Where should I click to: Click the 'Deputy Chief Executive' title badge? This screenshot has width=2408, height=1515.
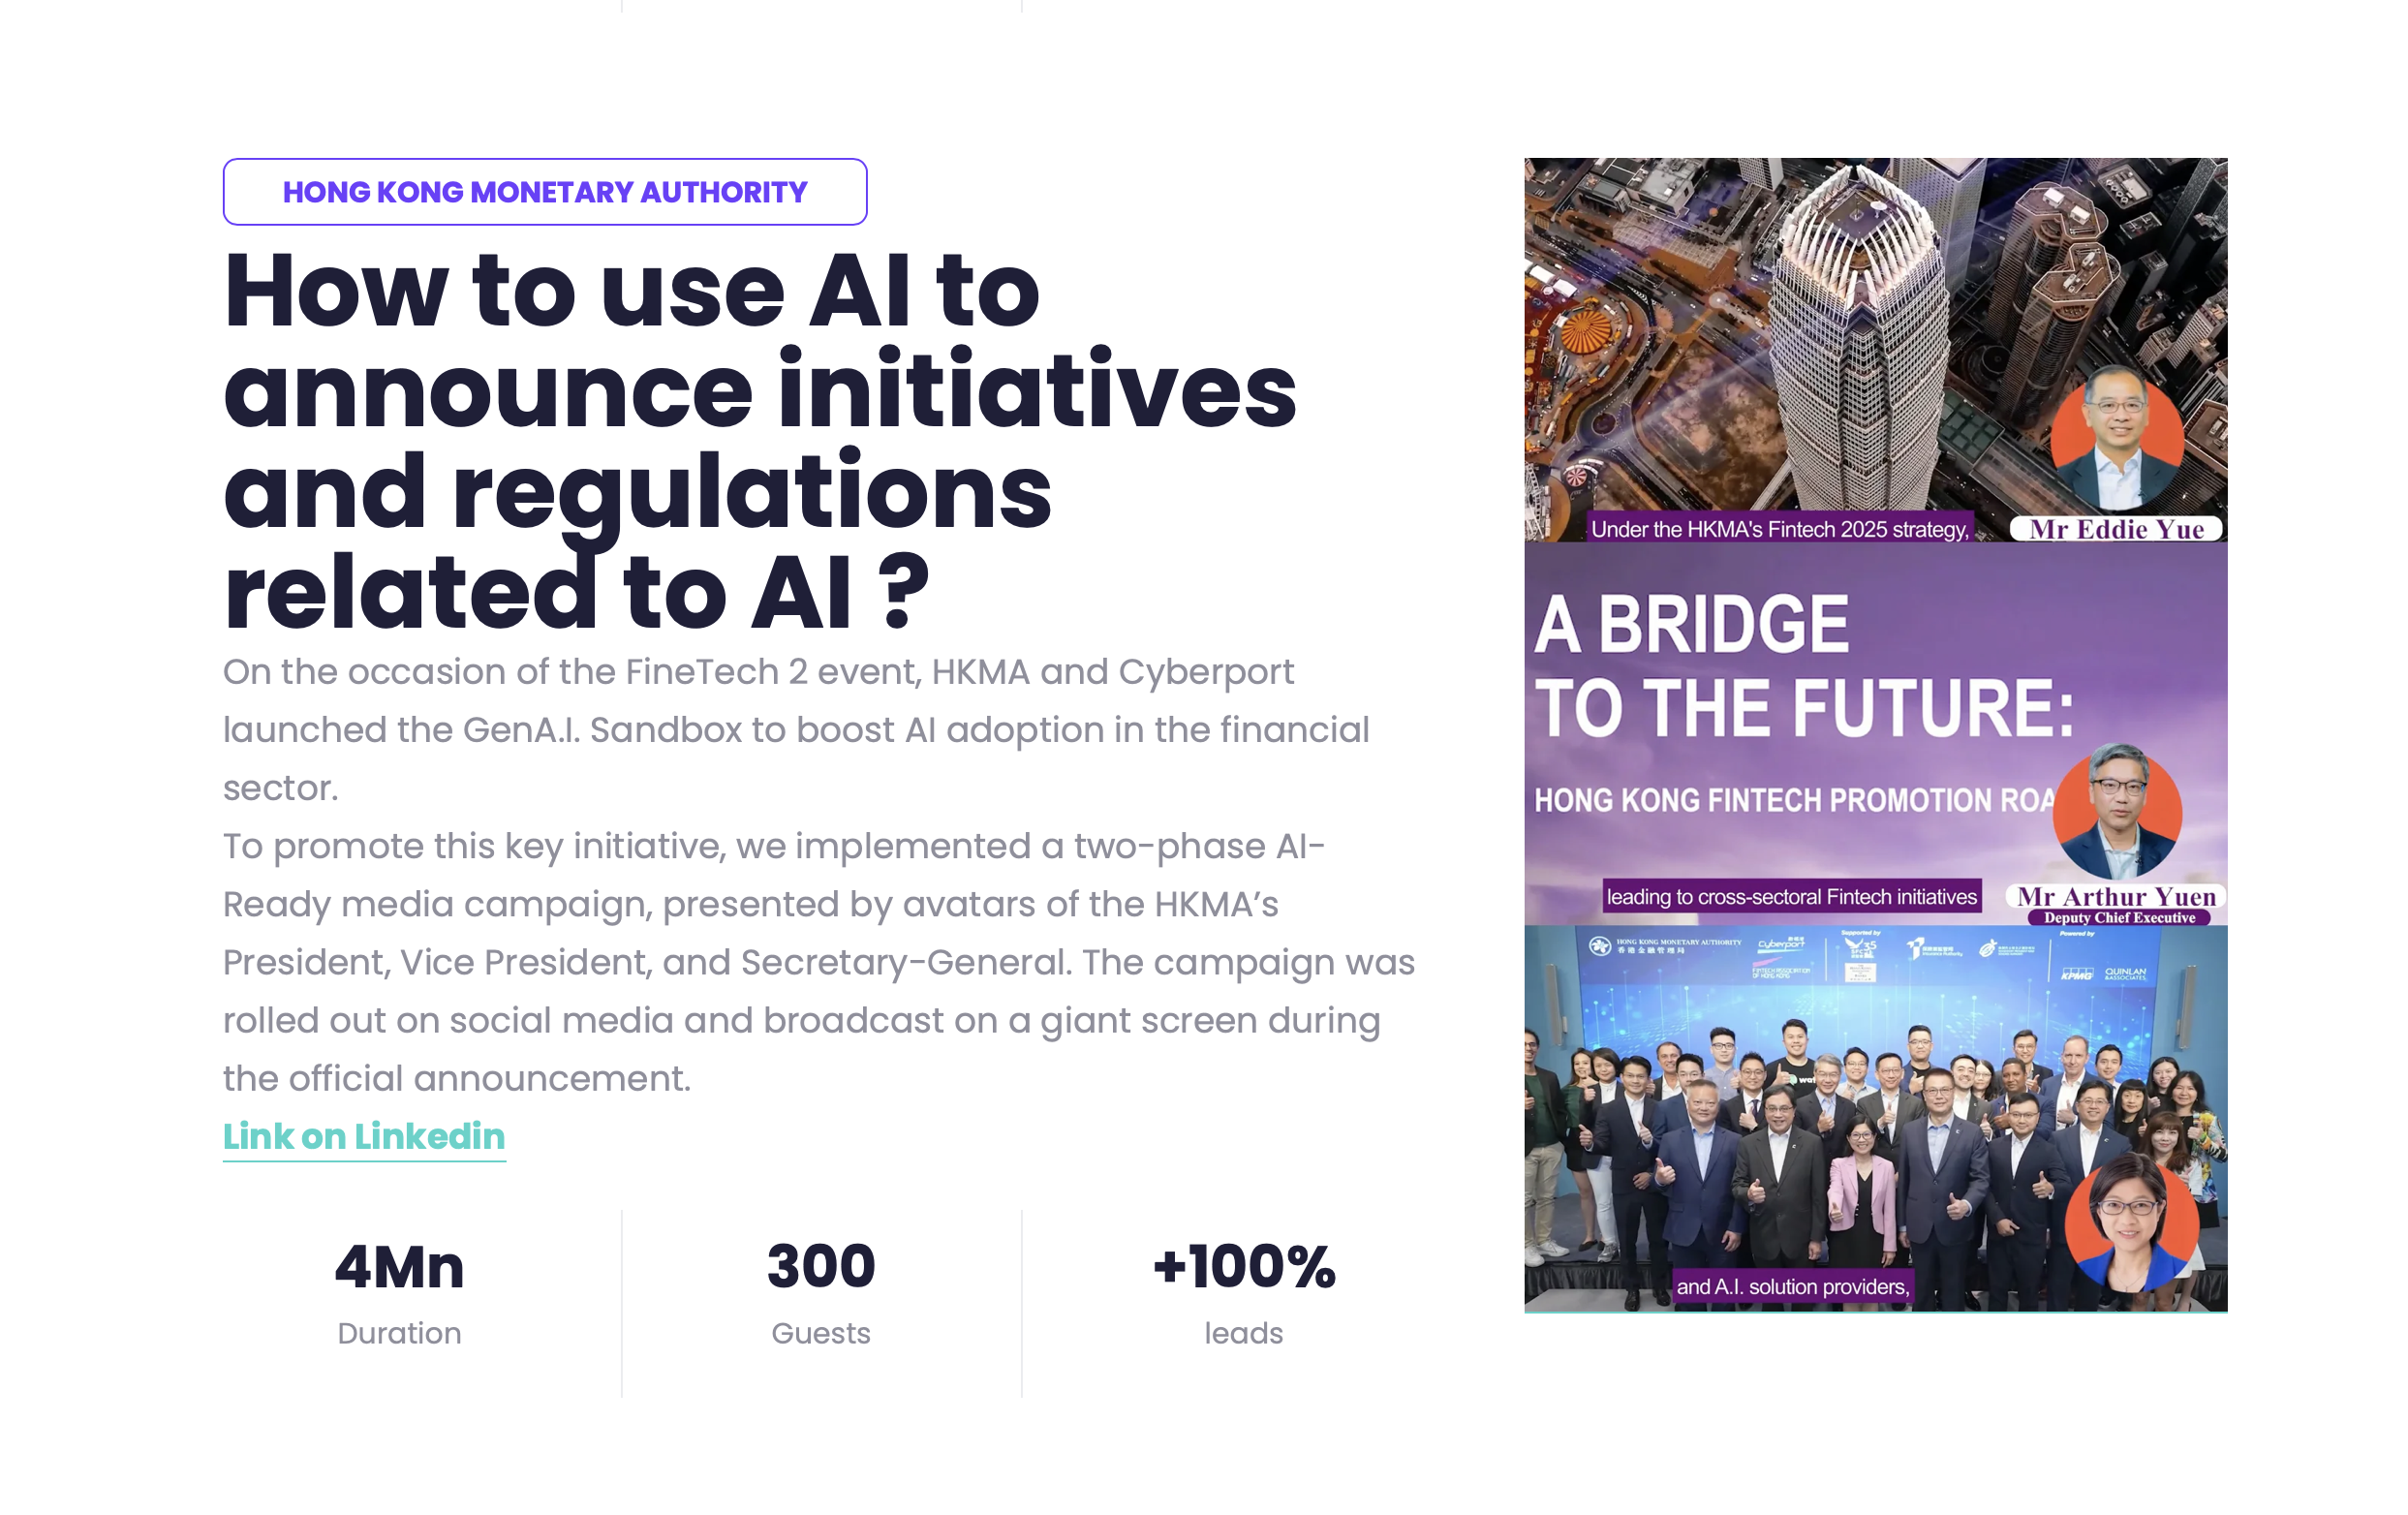pyautogui.click(x=2118, y=917)
